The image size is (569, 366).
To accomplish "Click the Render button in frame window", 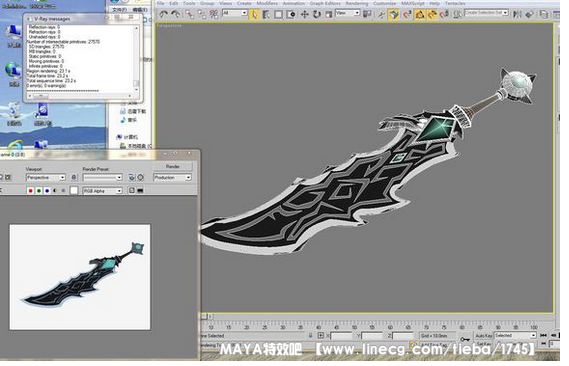I will point(172,166).
